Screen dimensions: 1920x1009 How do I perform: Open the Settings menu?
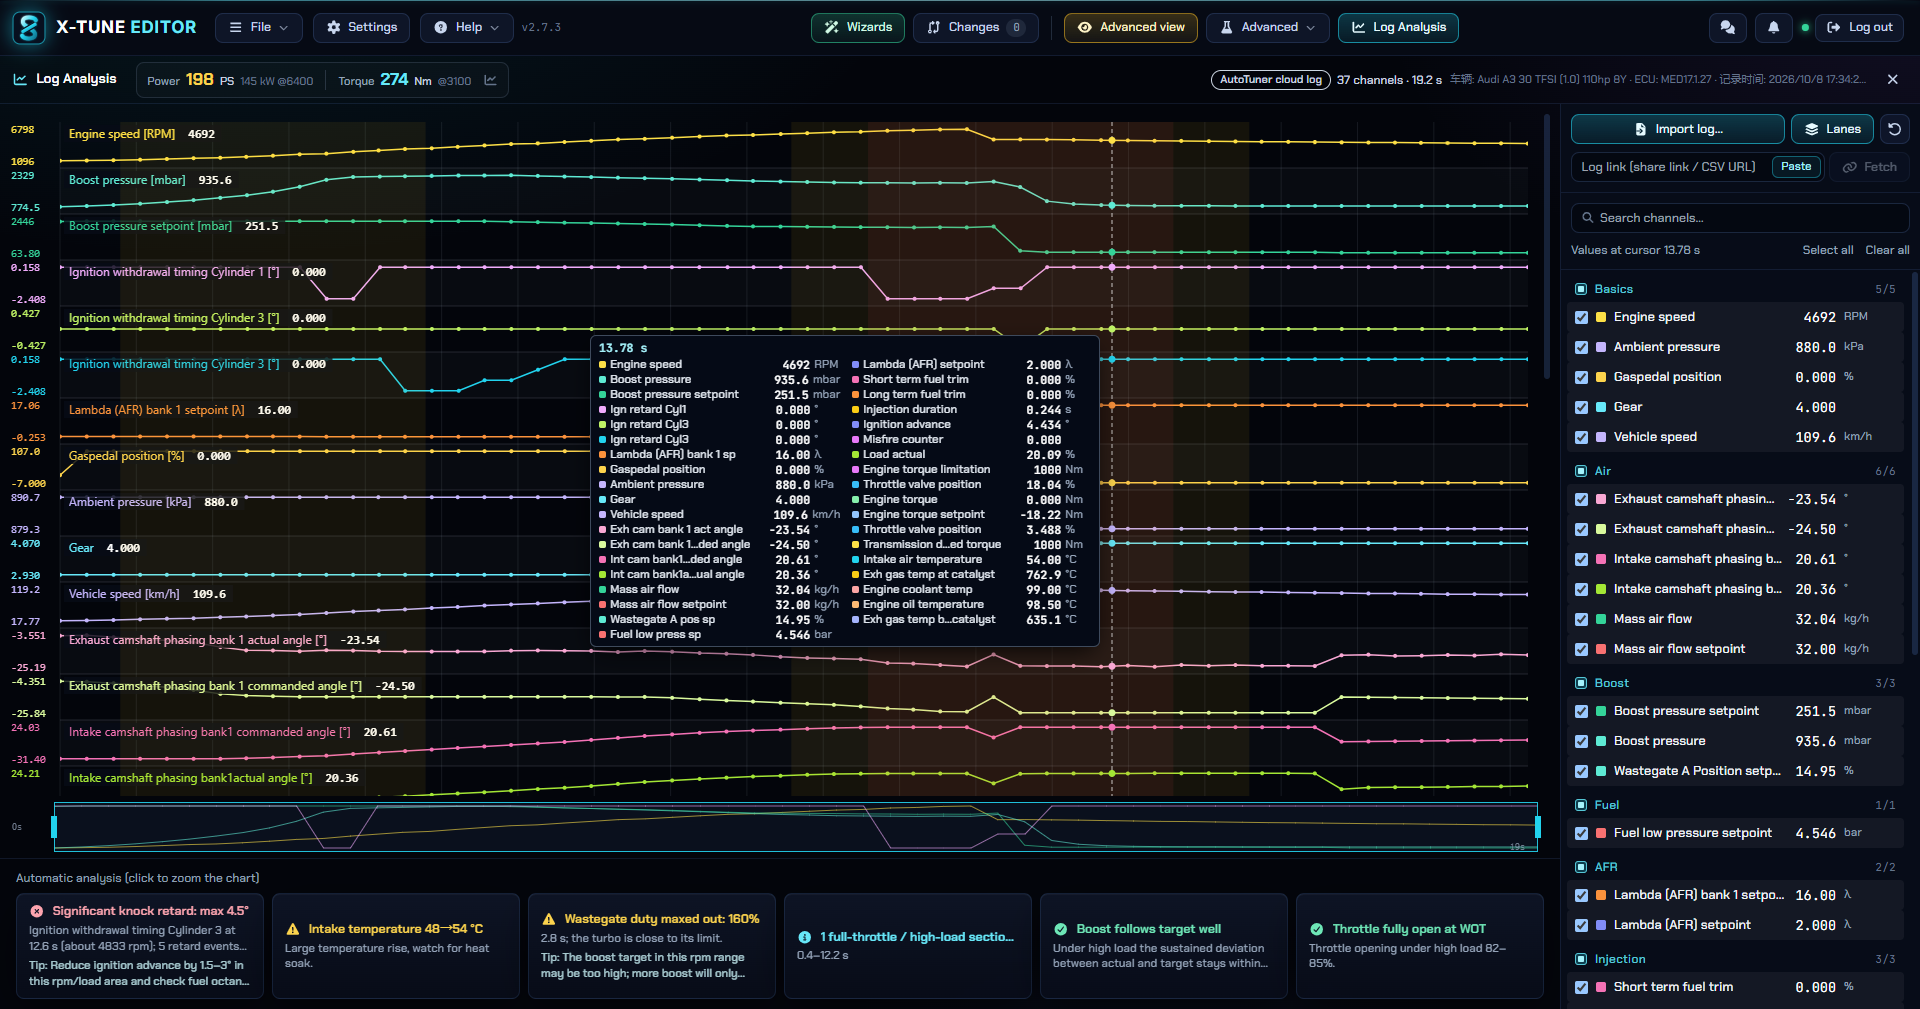(x=361, y=28)
